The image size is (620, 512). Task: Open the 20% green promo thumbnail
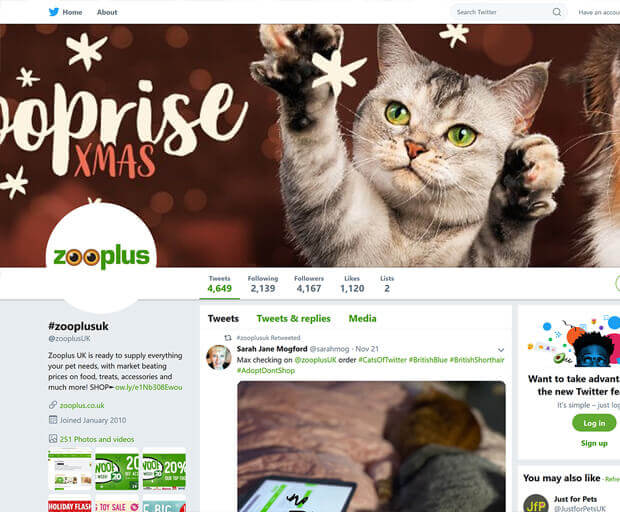click(164, 469)
